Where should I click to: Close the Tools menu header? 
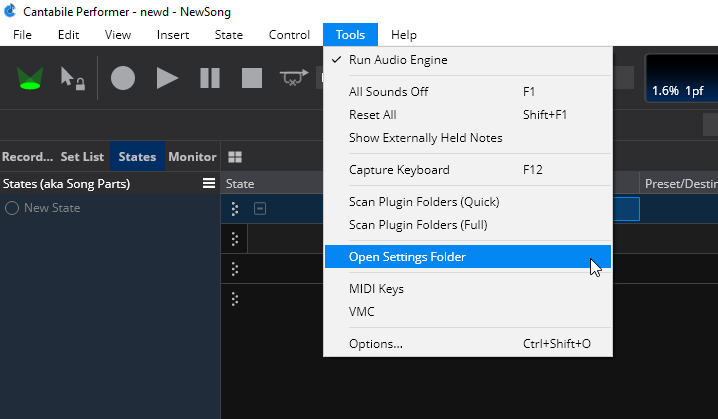(350, 35)
